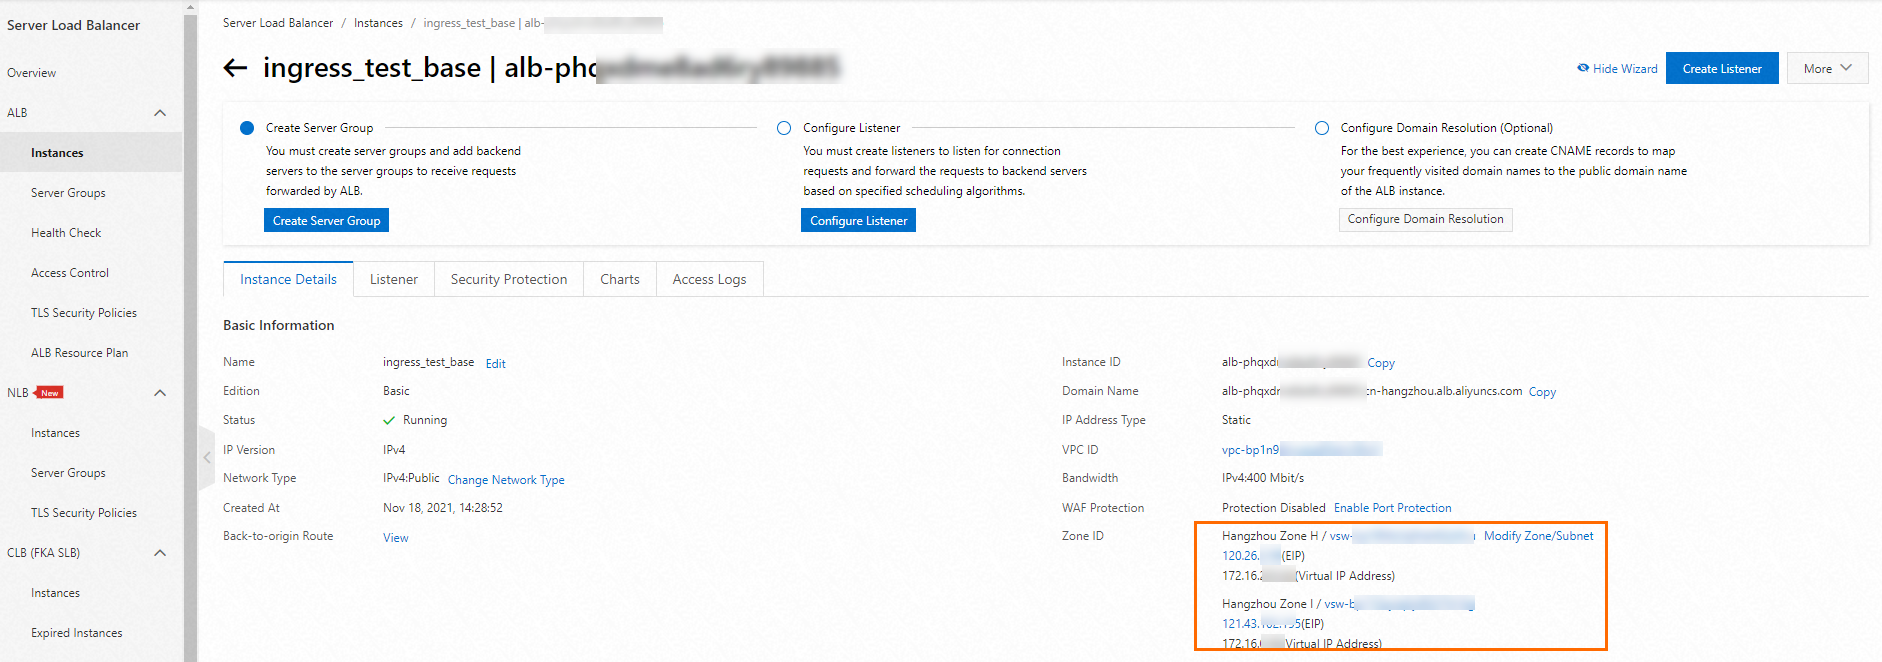The width and height of the screenshot is (1882, 662).
Task: Click the Configure Listener wizard button
Action: coord(858,220)
